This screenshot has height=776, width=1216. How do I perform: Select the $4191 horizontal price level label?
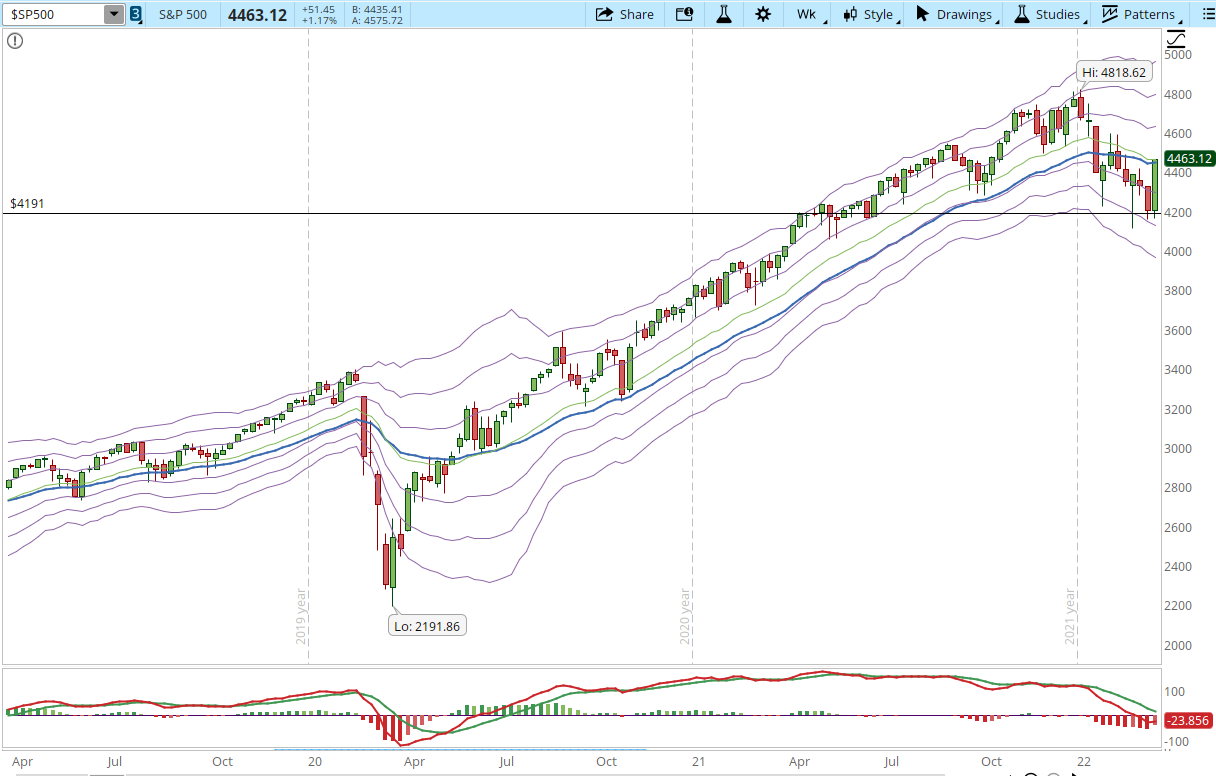tap(27, 203)
